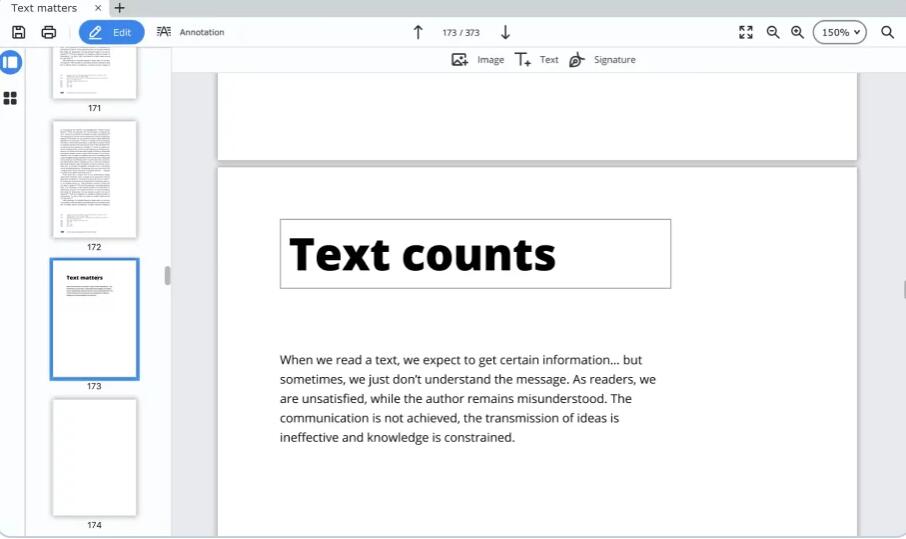
Task: Activate Edit mode button
Action: pyautogui.click(x=112, y=32)
